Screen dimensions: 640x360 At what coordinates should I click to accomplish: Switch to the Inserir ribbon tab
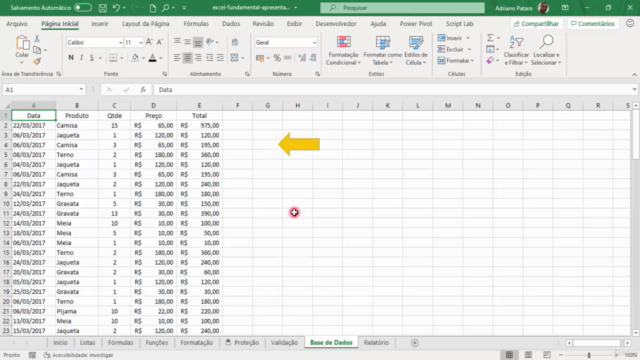click(x=100, y=24)
